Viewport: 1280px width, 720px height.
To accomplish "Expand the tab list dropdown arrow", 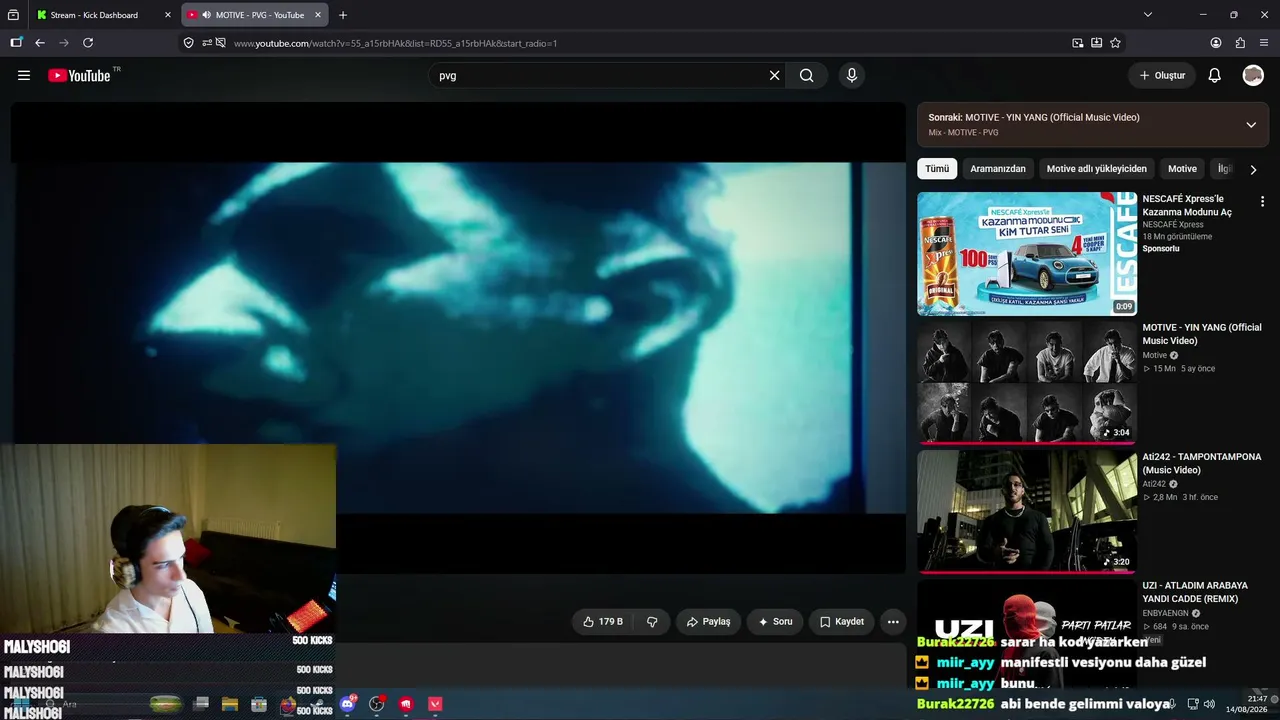I will 1148,15.
